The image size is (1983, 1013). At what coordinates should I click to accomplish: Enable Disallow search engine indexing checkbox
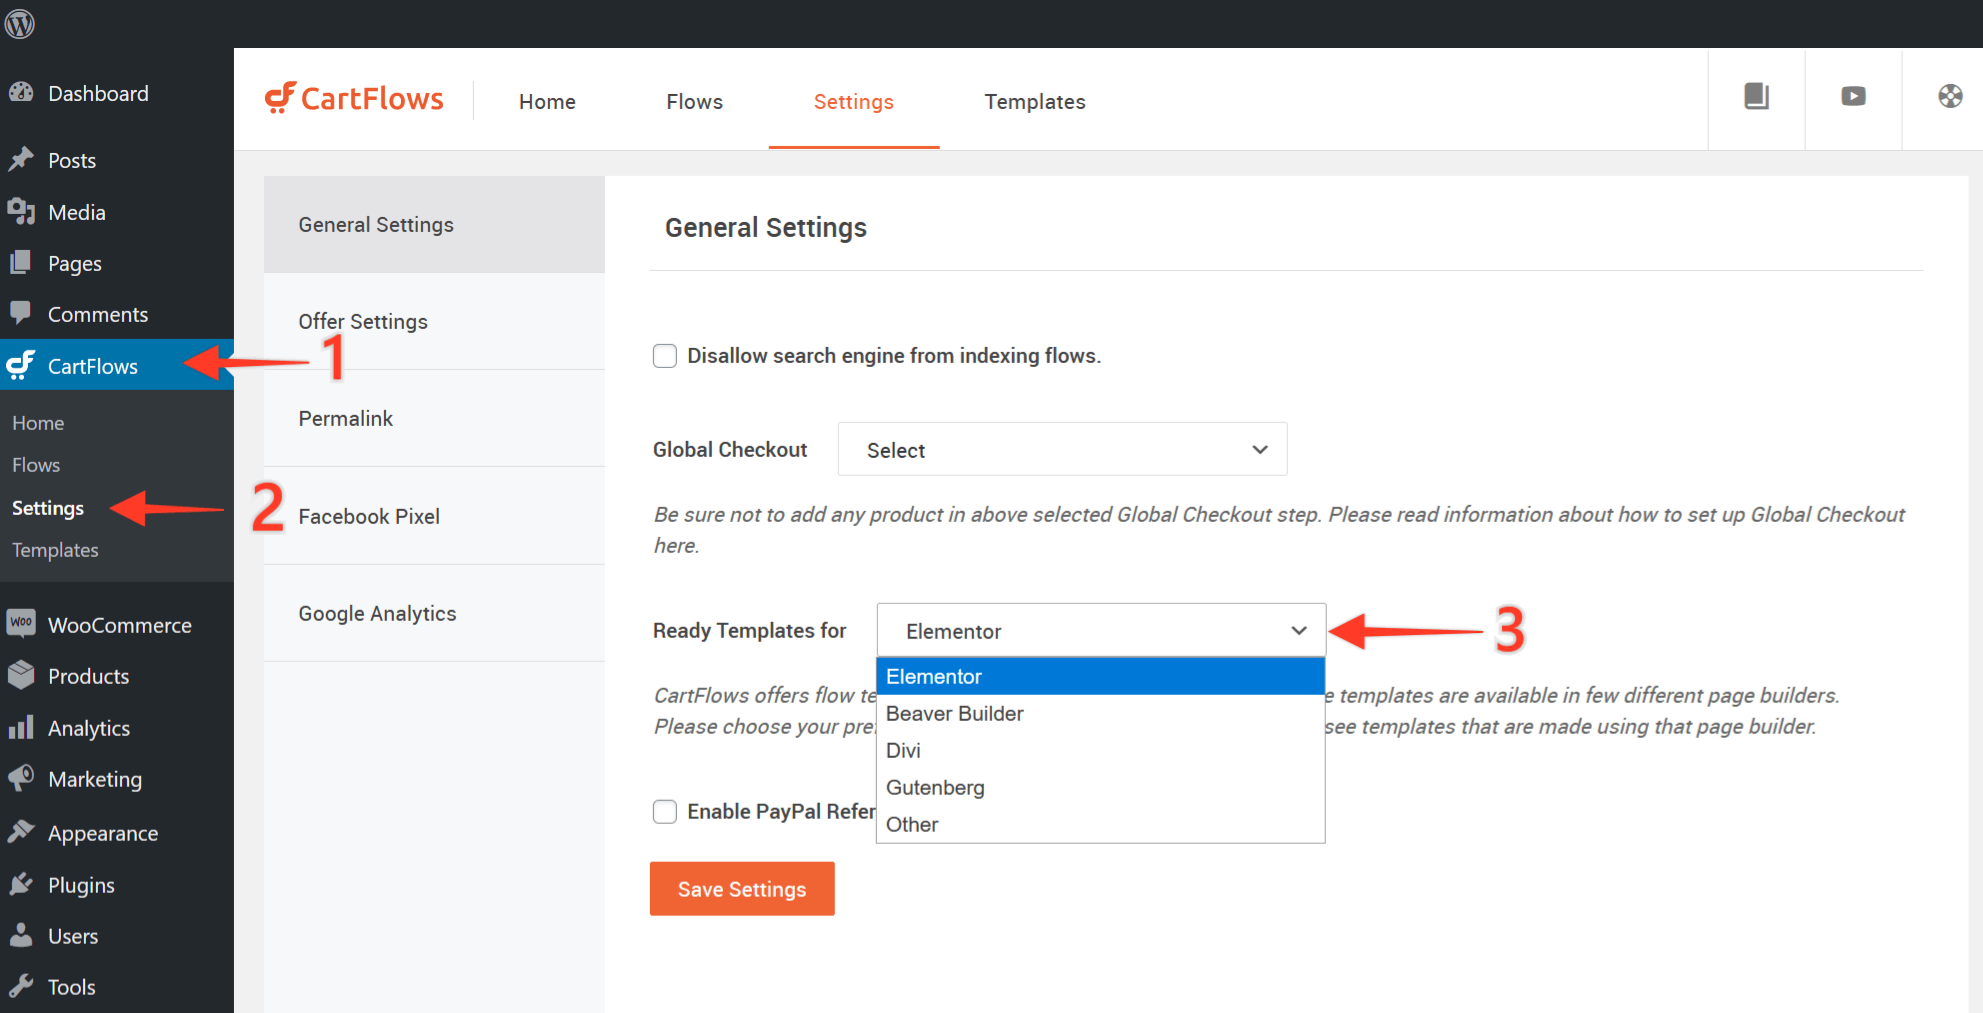coord(665,356)
